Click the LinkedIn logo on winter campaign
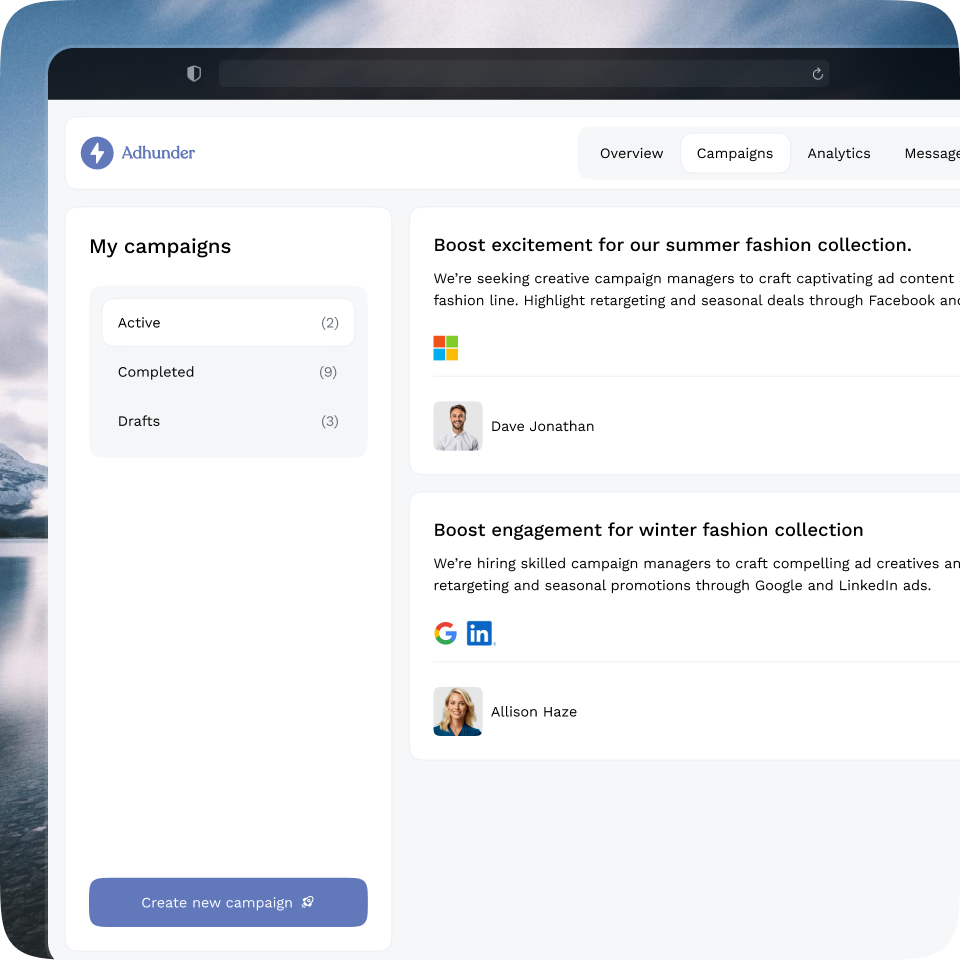Screen dimensions: 960x960 click(x=480, y=633)
